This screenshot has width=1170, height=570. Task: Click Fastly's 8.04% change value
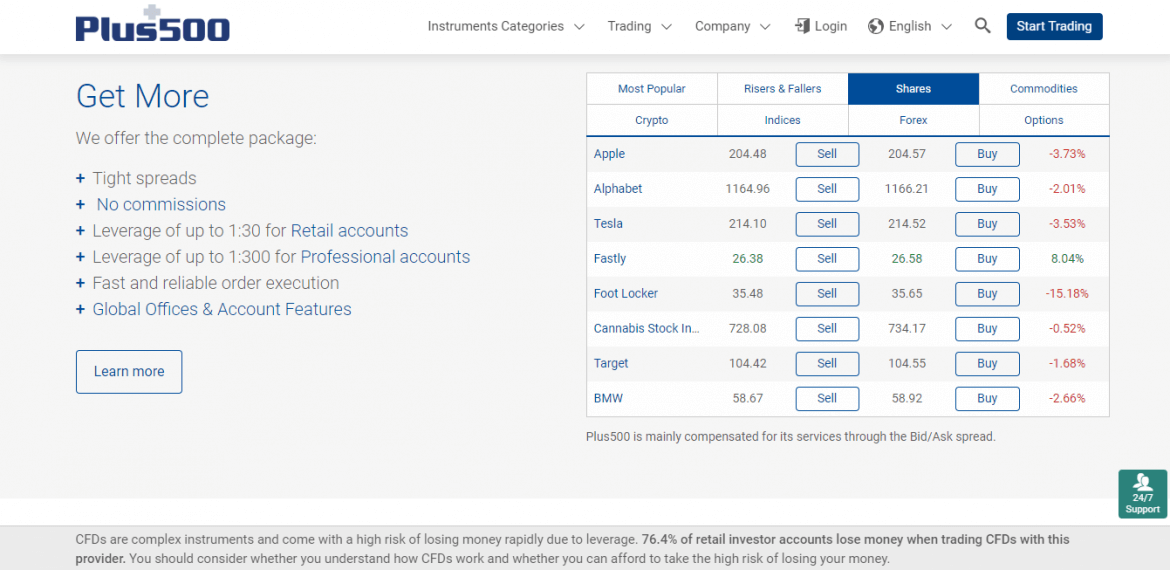coord(1067,259)
